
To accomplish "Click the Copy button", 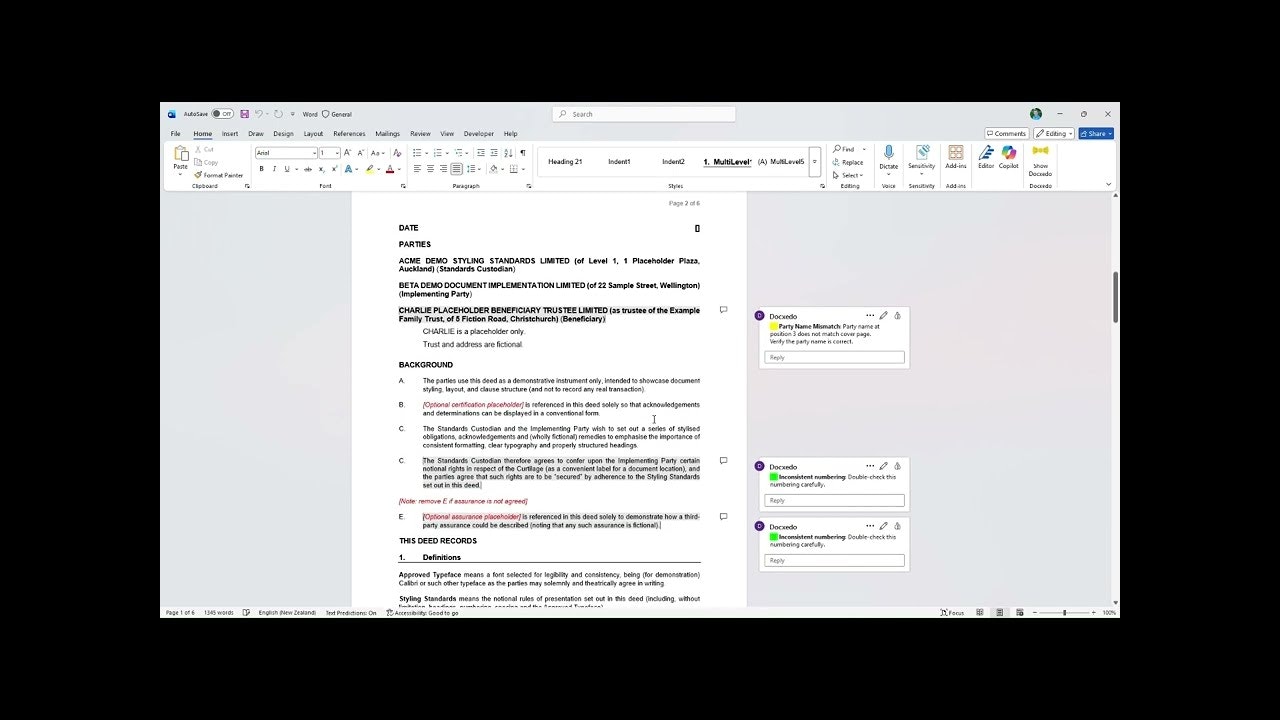I will pos(206,162).
